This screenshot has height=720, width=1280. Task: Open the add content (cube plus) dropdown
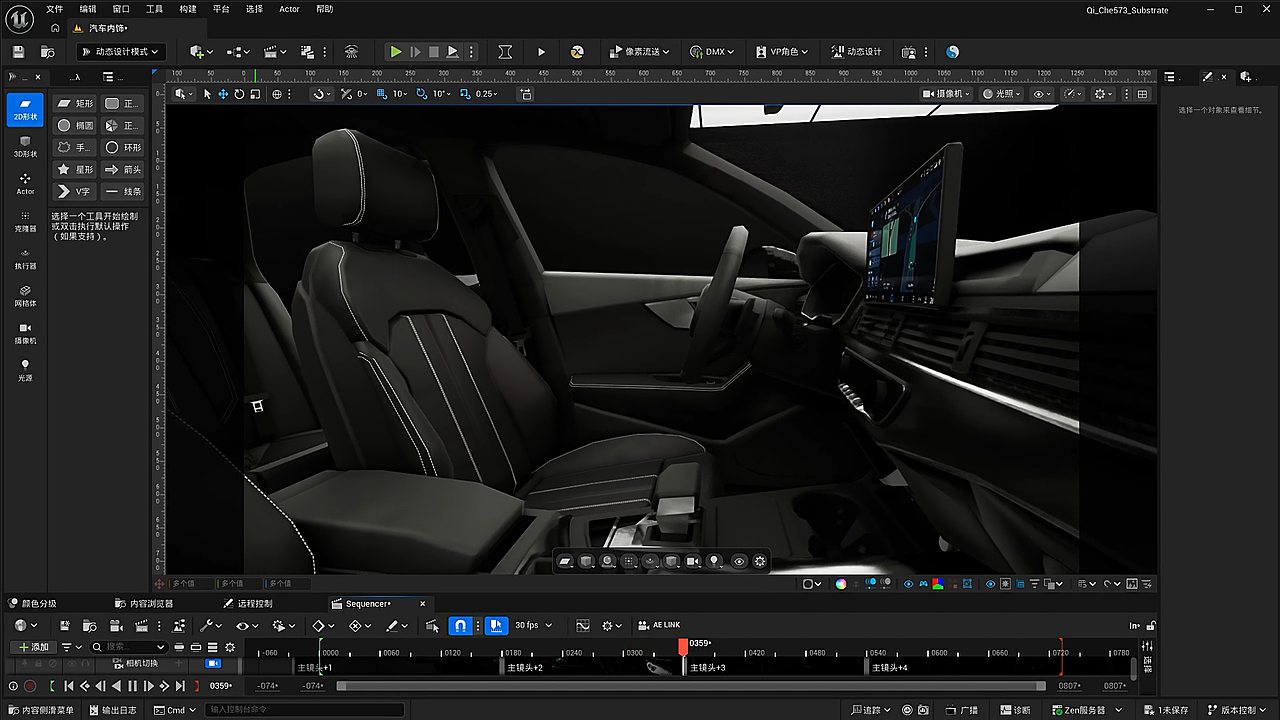201,51
